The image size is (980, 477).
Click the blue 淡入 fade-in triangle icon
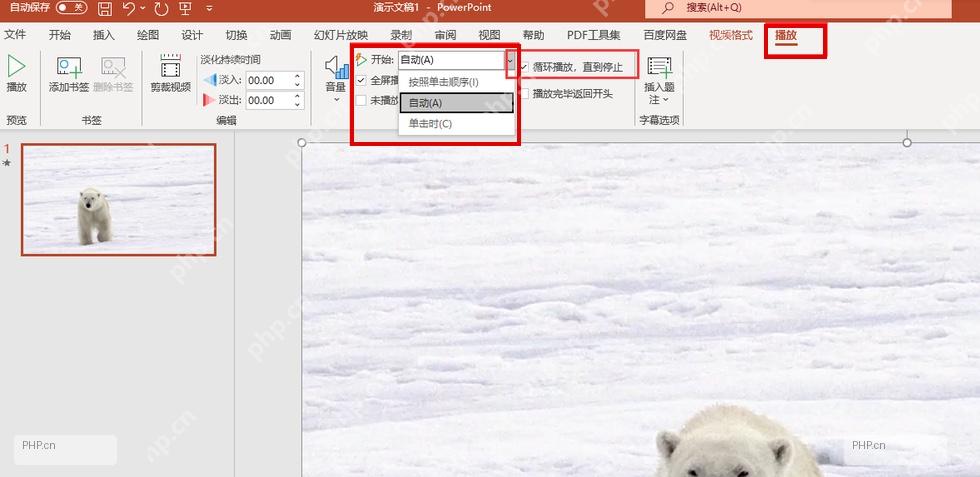click(210, 80)
